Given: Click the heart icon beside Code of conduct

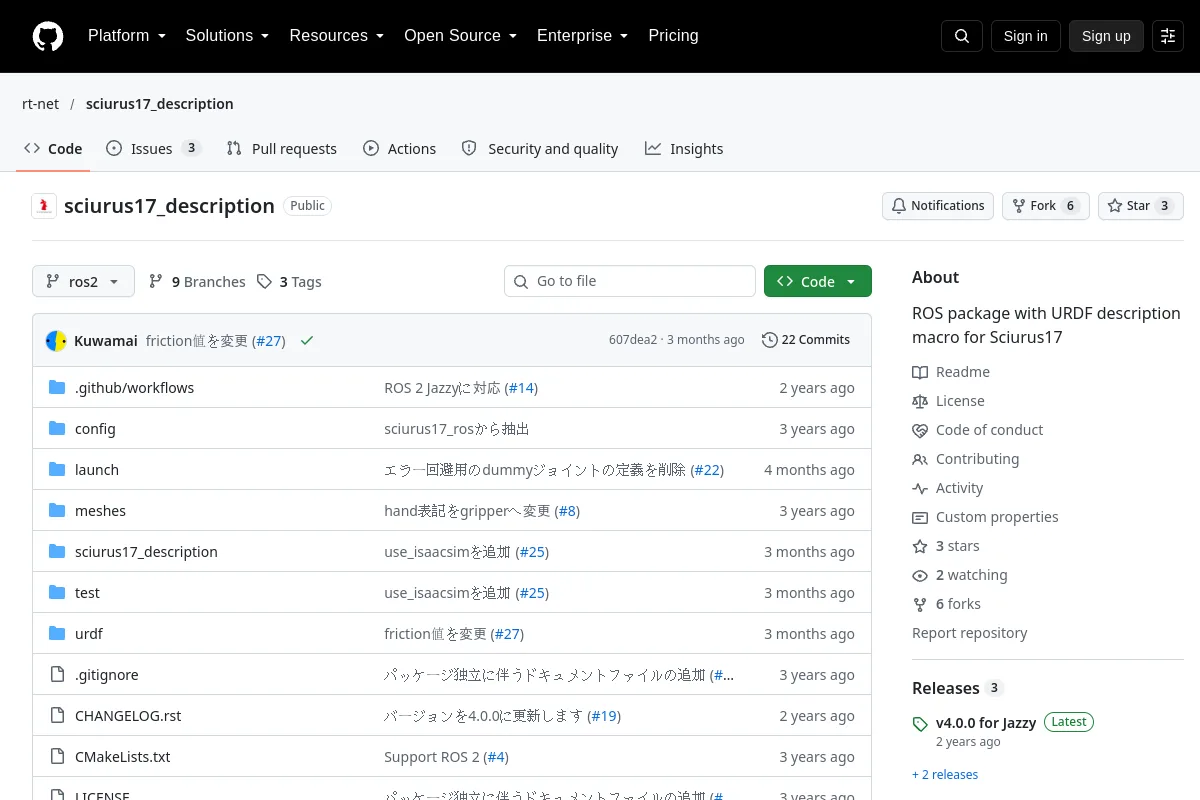Looking at the screenshot, I should point(920,430).
